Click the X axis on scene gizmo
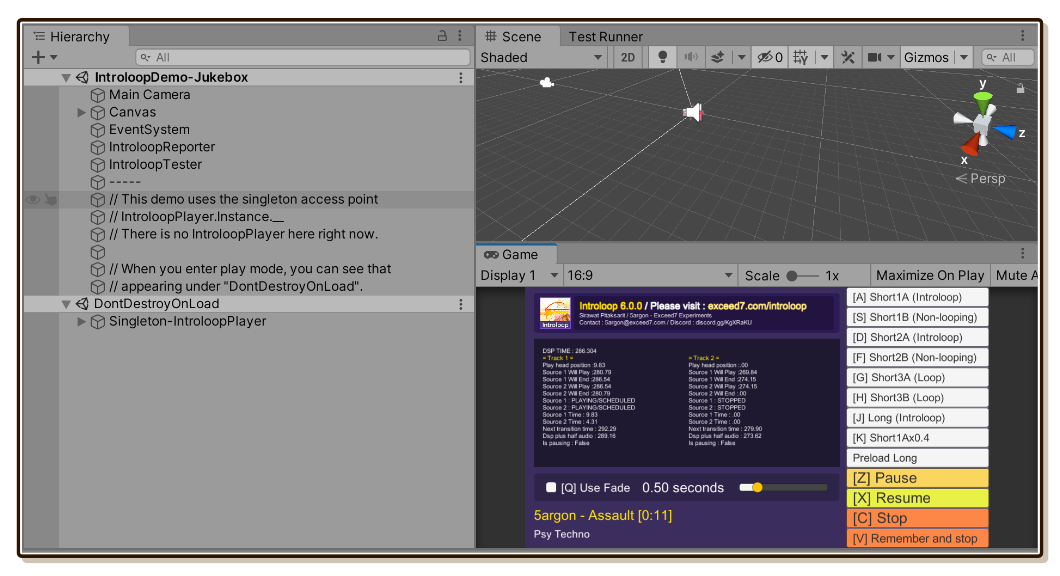The width and height of the screenshot is (1060, 576). [970, 145]
